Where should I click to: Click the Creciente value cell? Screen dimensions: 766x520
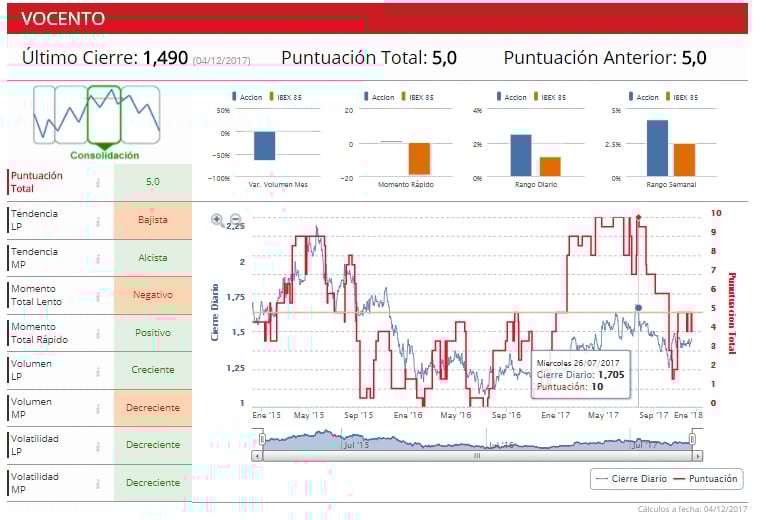153,370
